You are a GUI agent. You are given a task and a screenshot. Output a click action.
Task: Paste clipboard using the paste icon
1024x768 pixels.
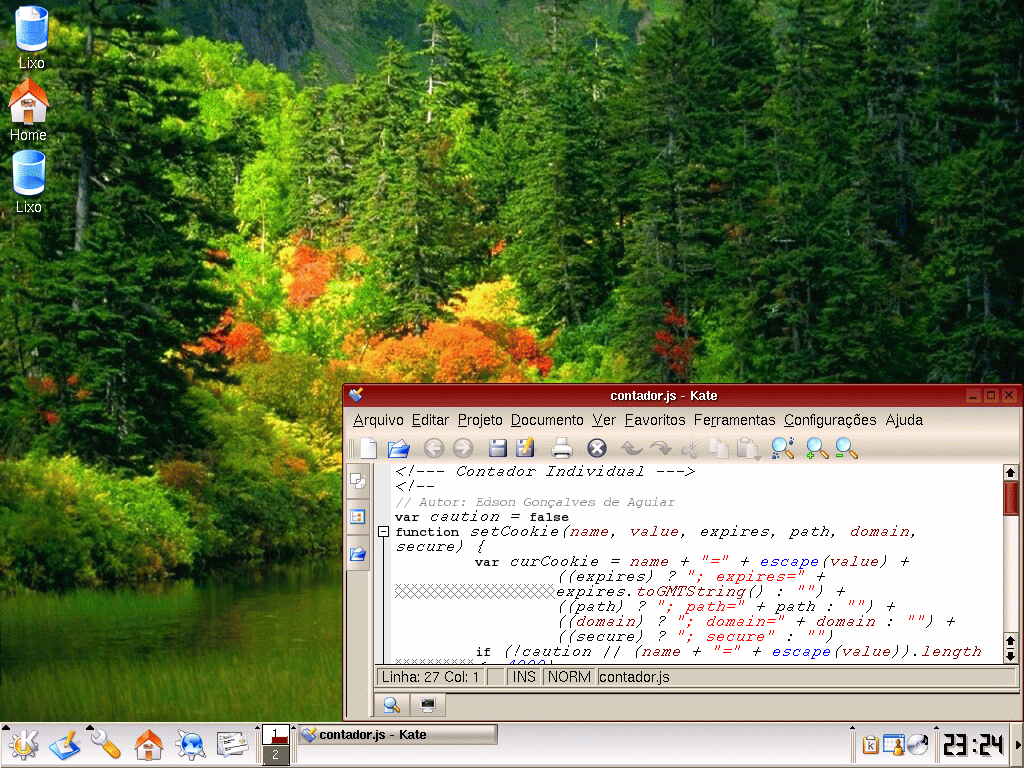pyautogui.click(x=748, y=448)
